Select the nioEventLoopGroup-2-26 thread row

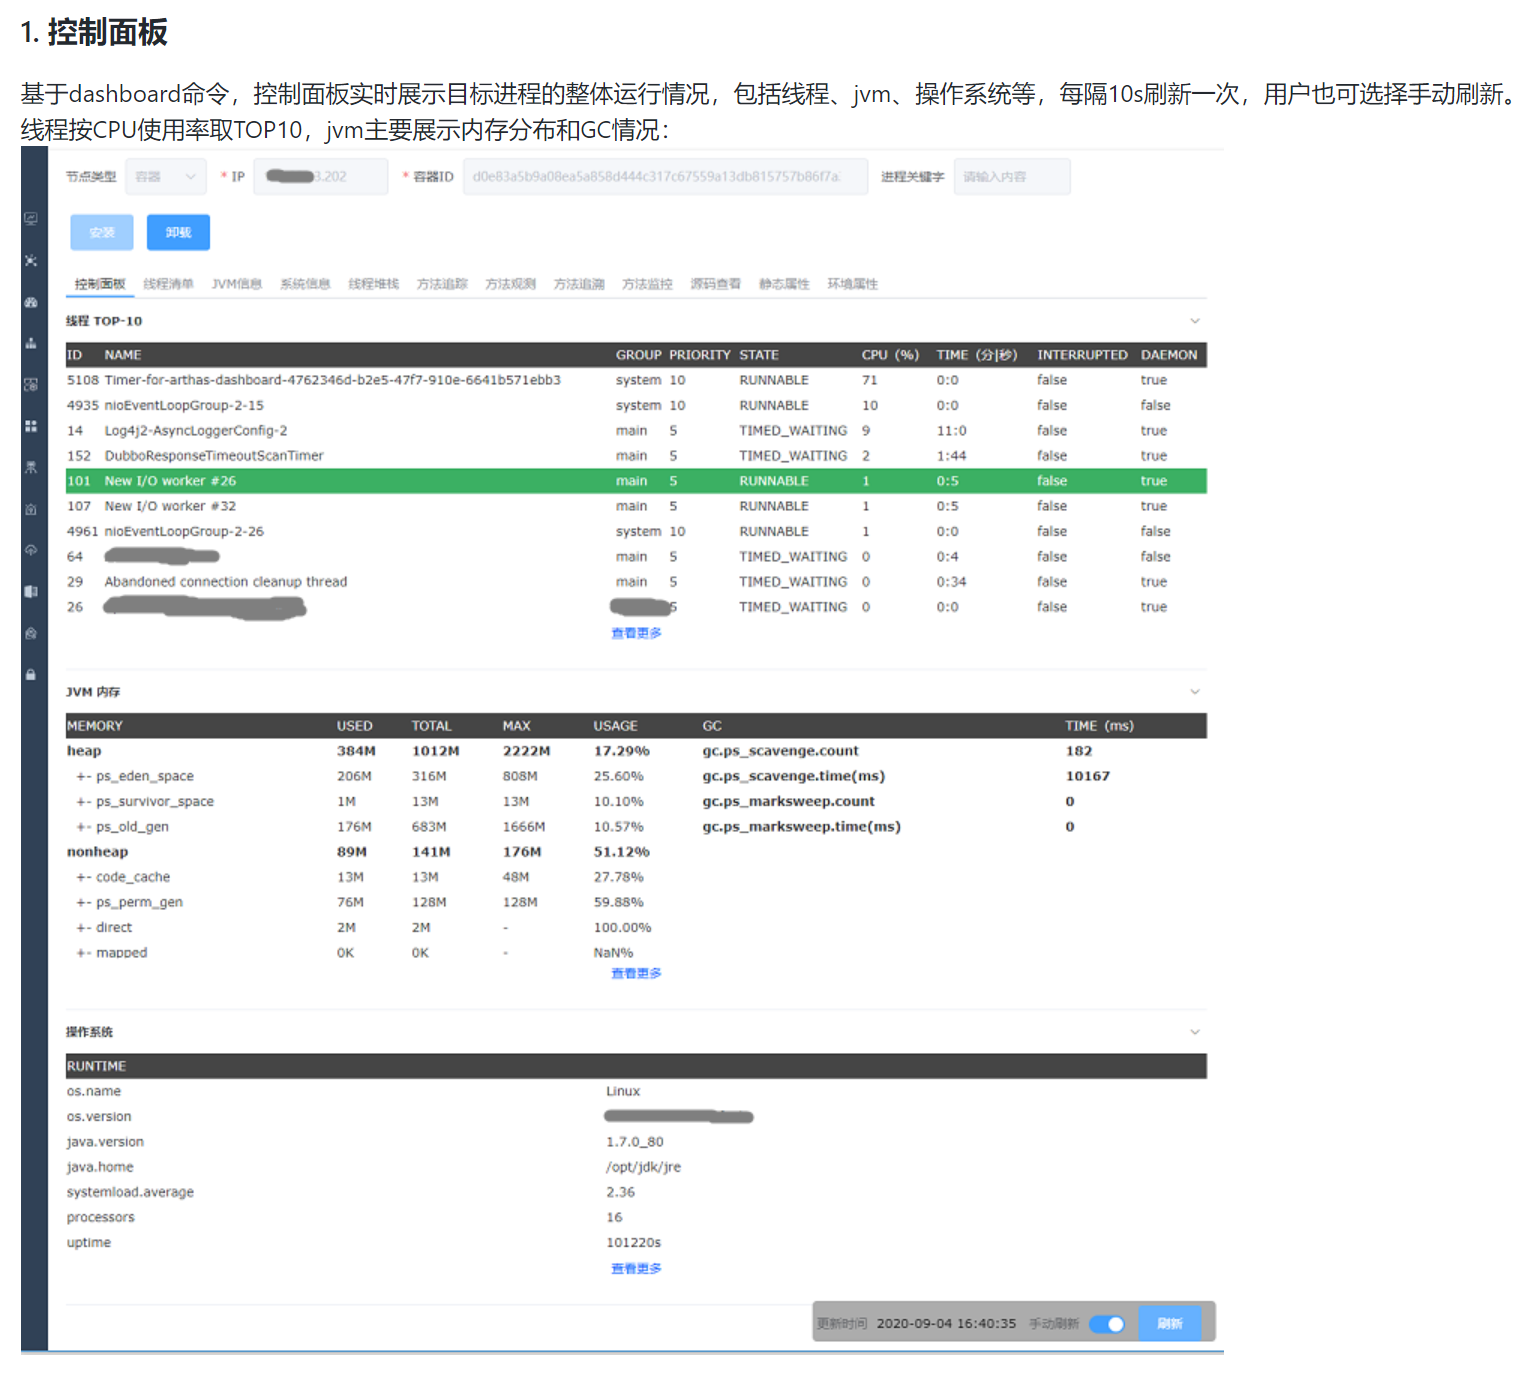click(x=636, y=531)
